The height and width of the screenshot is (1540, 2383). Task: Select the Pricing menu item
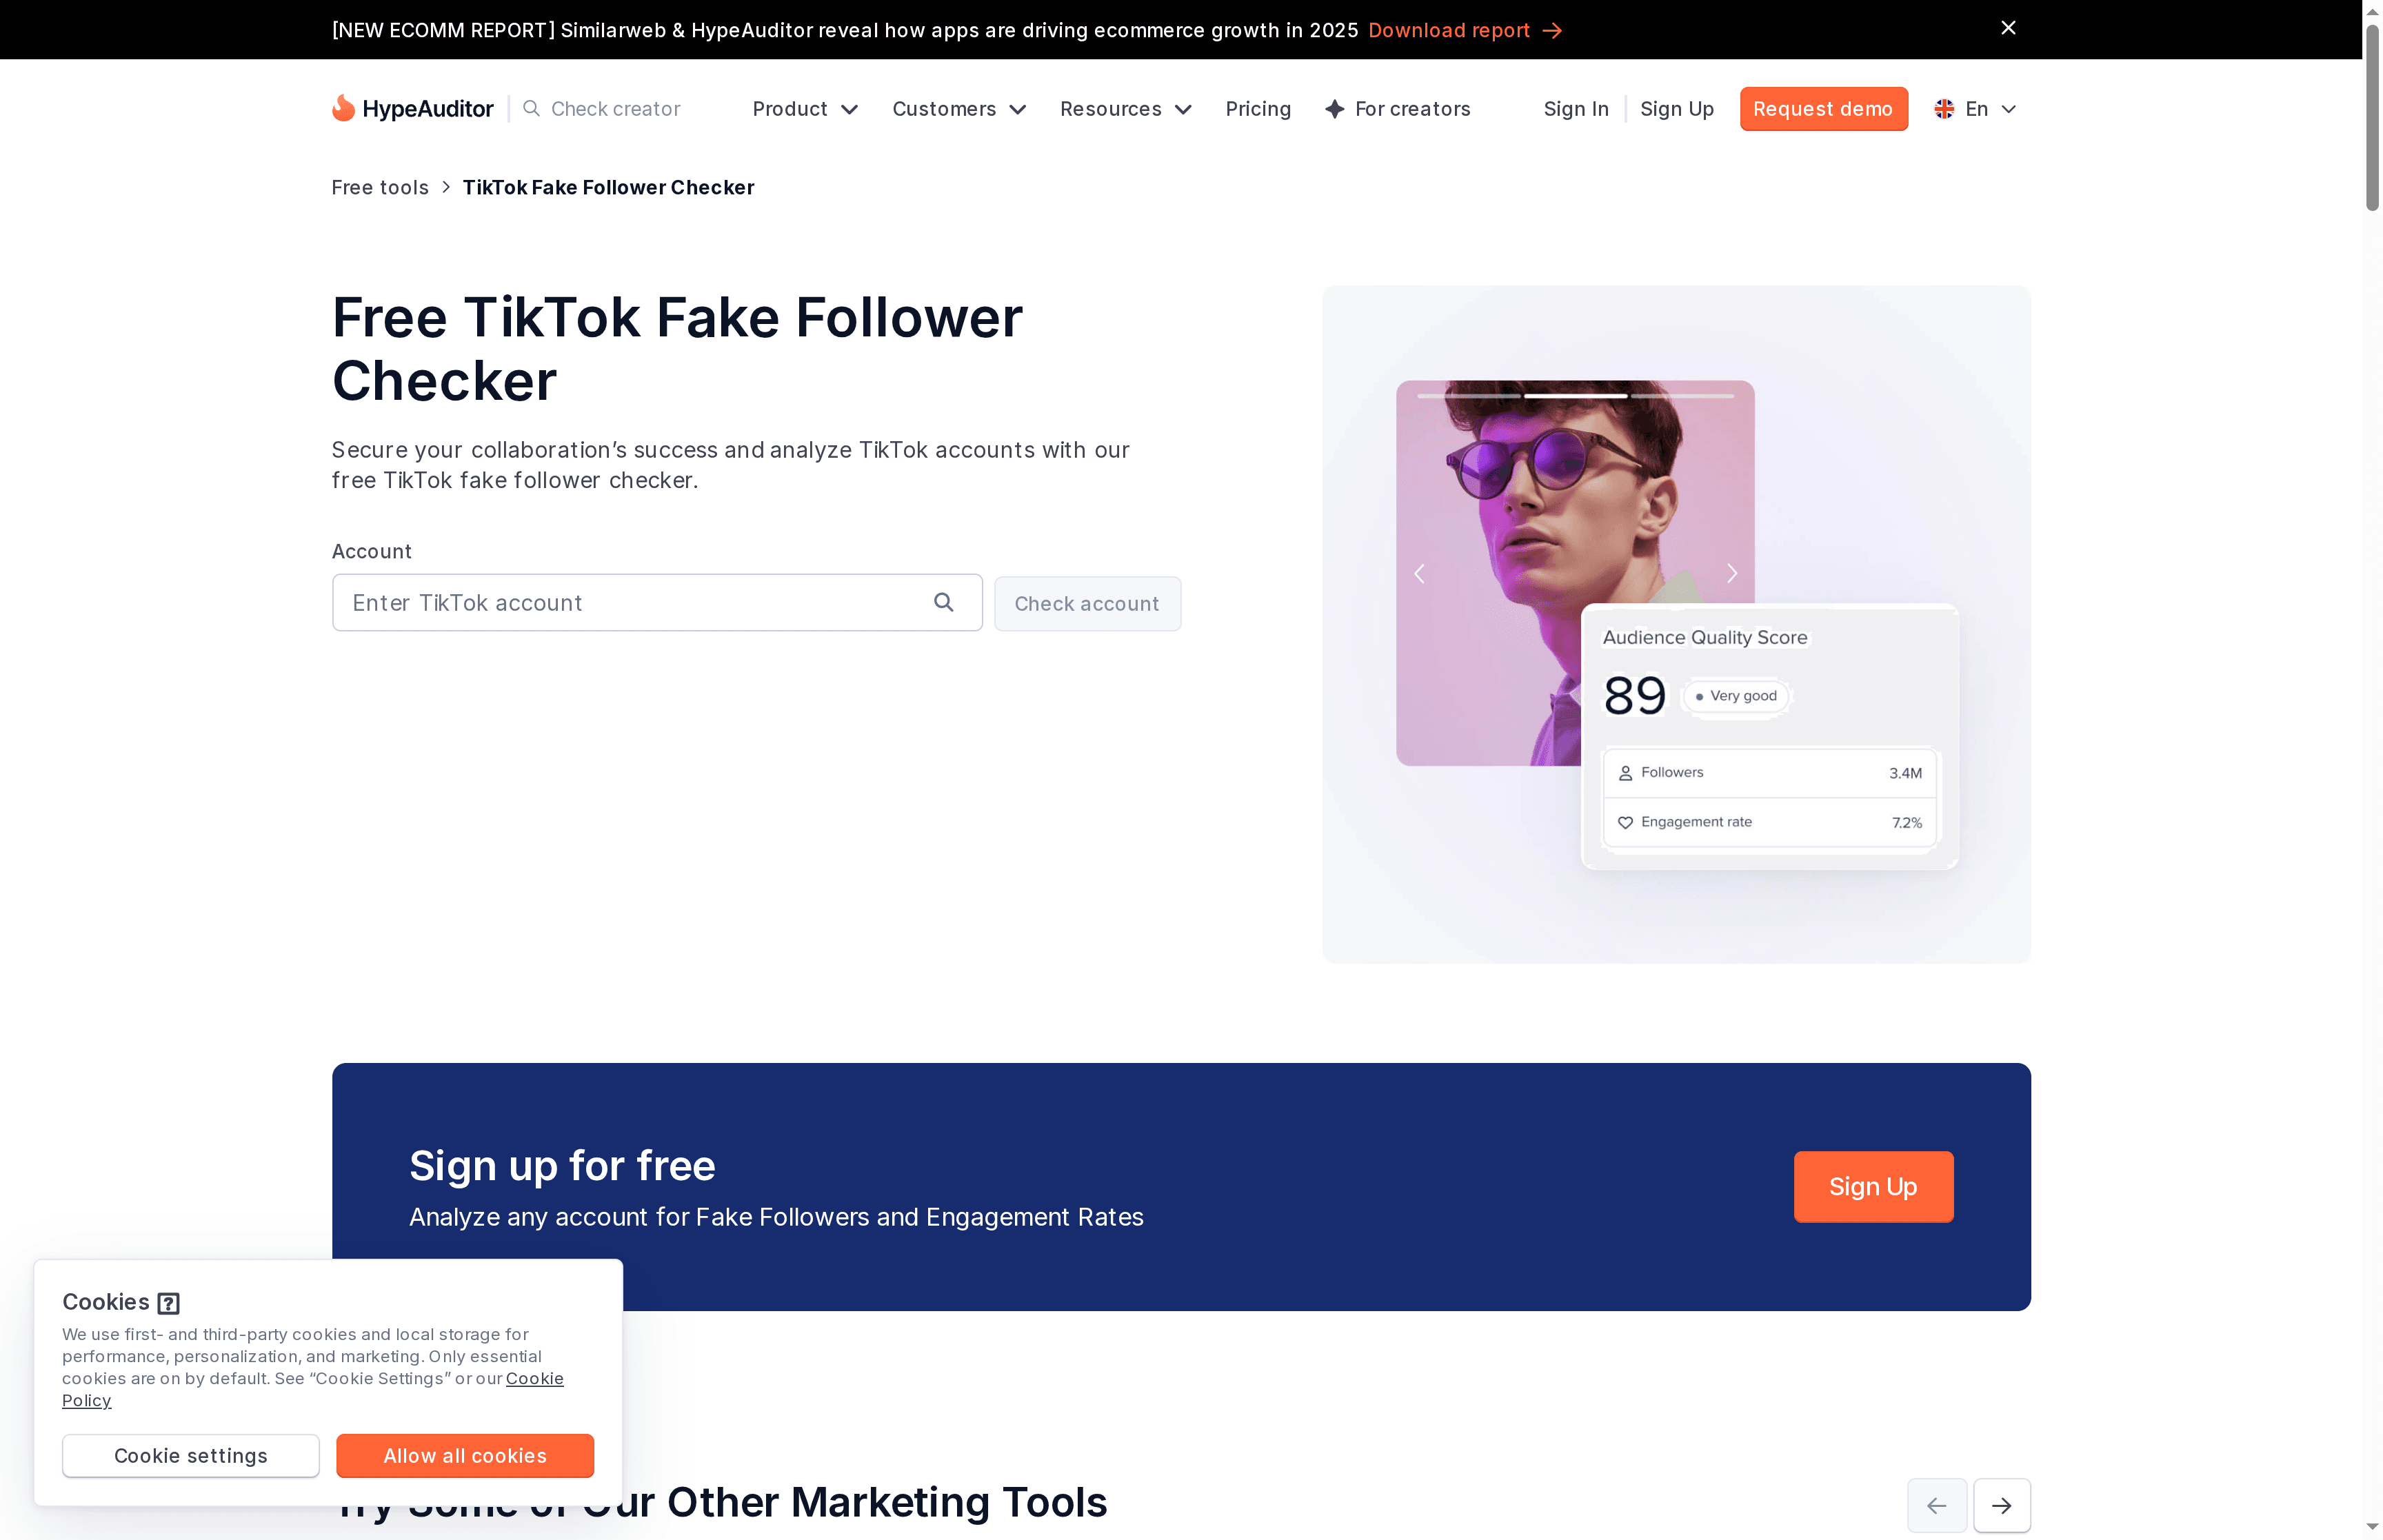coord(1258,109)
